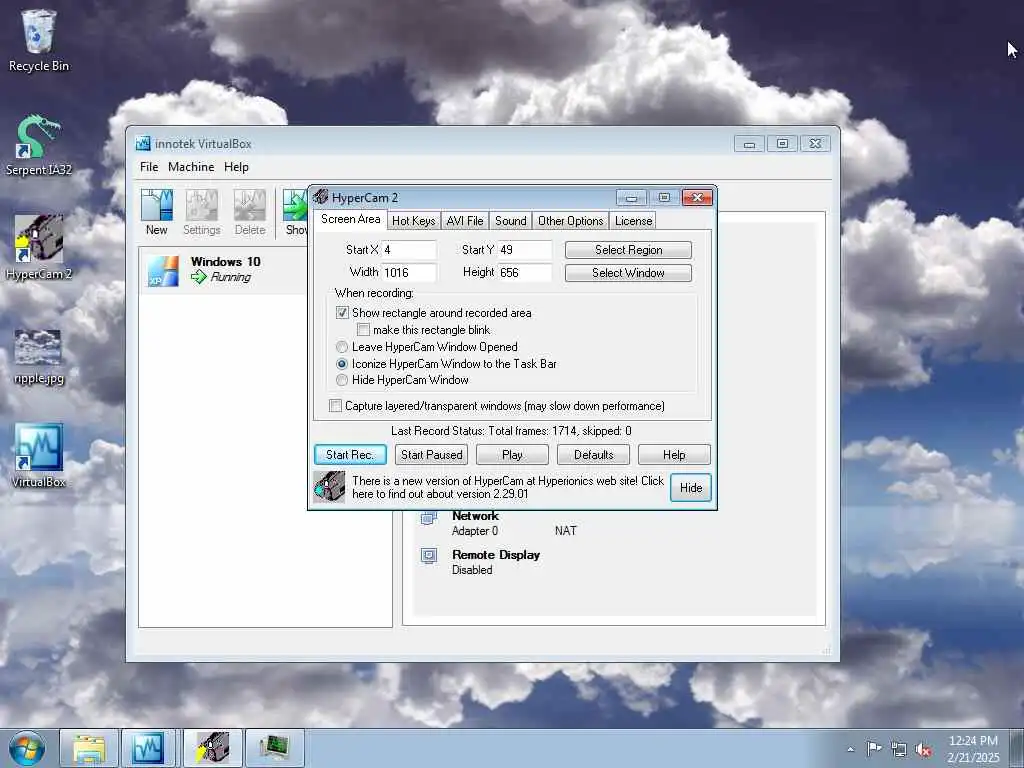Click the Select Region button
This screenshot has height=768, width=1024.
click(628, 249)
